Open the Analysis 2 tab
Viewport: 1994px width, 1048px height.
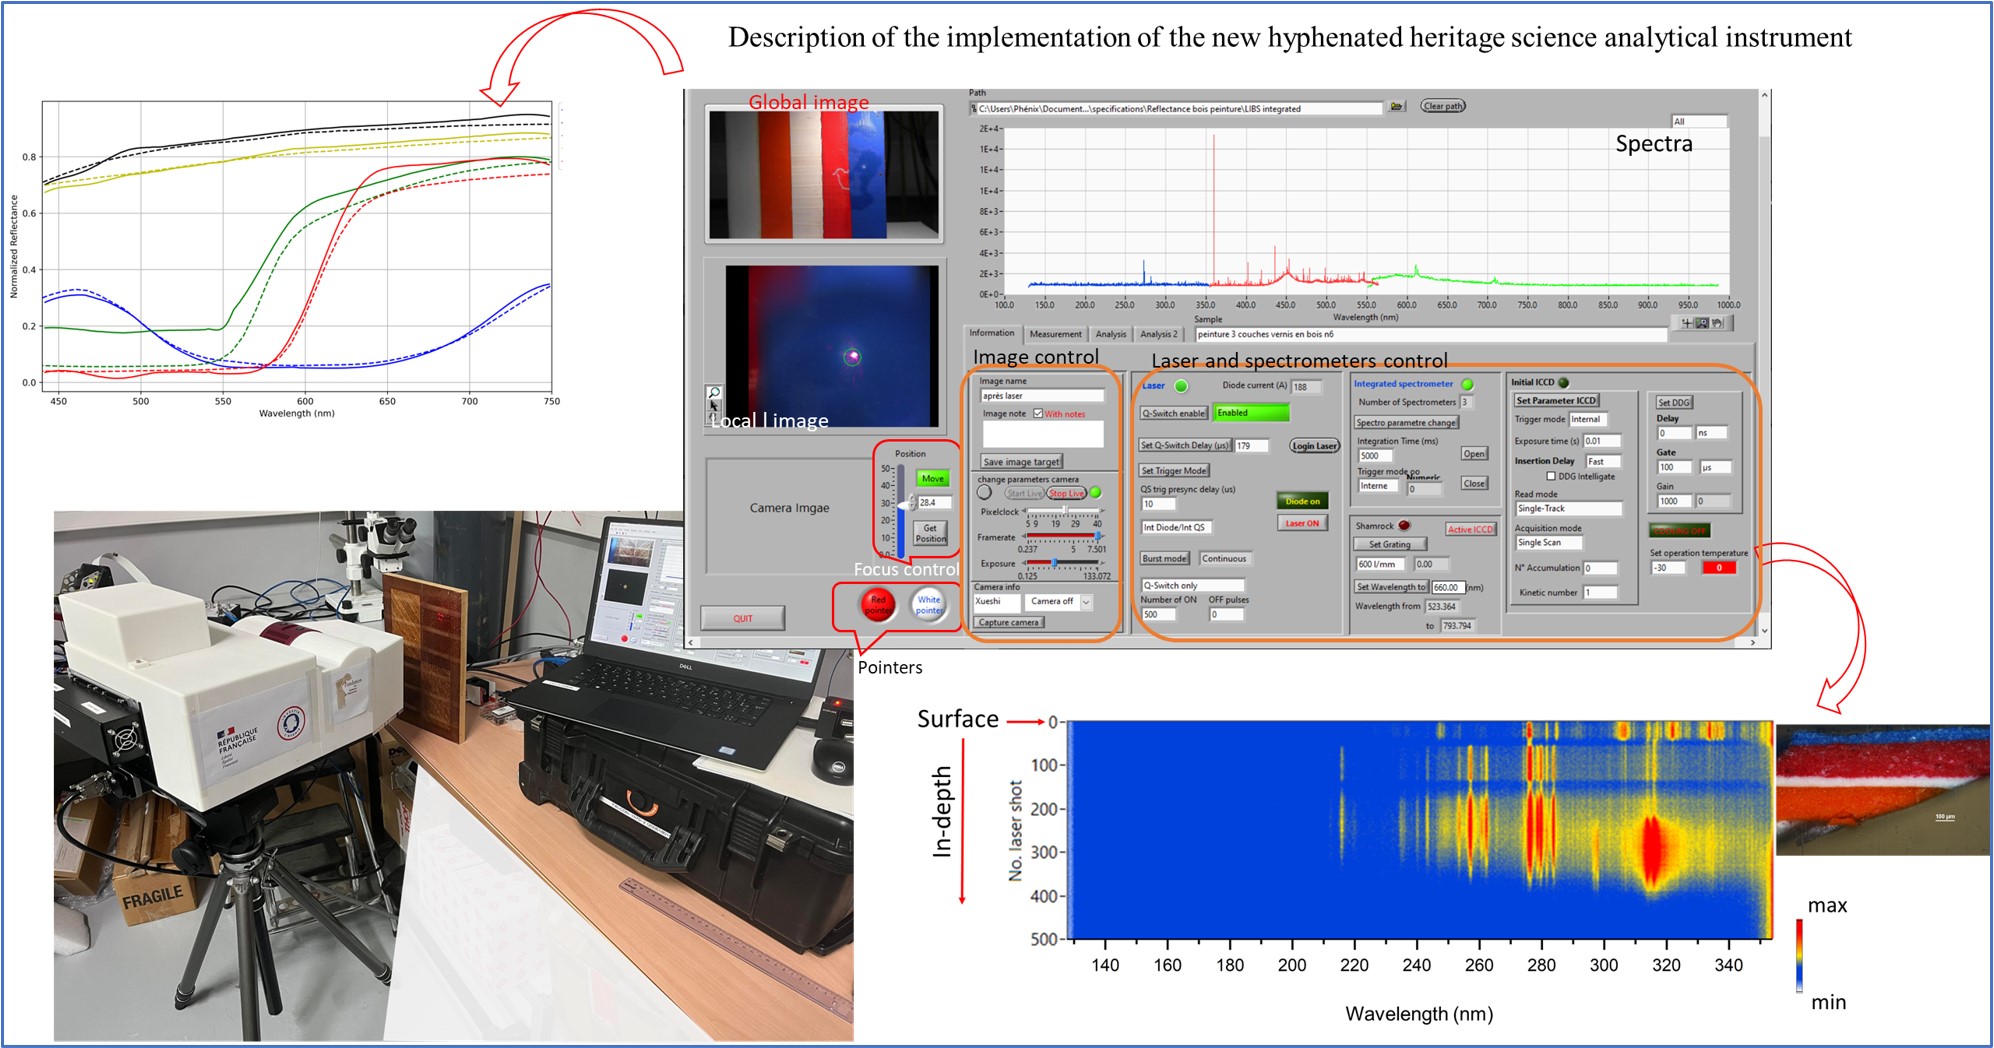point(1158,334)
